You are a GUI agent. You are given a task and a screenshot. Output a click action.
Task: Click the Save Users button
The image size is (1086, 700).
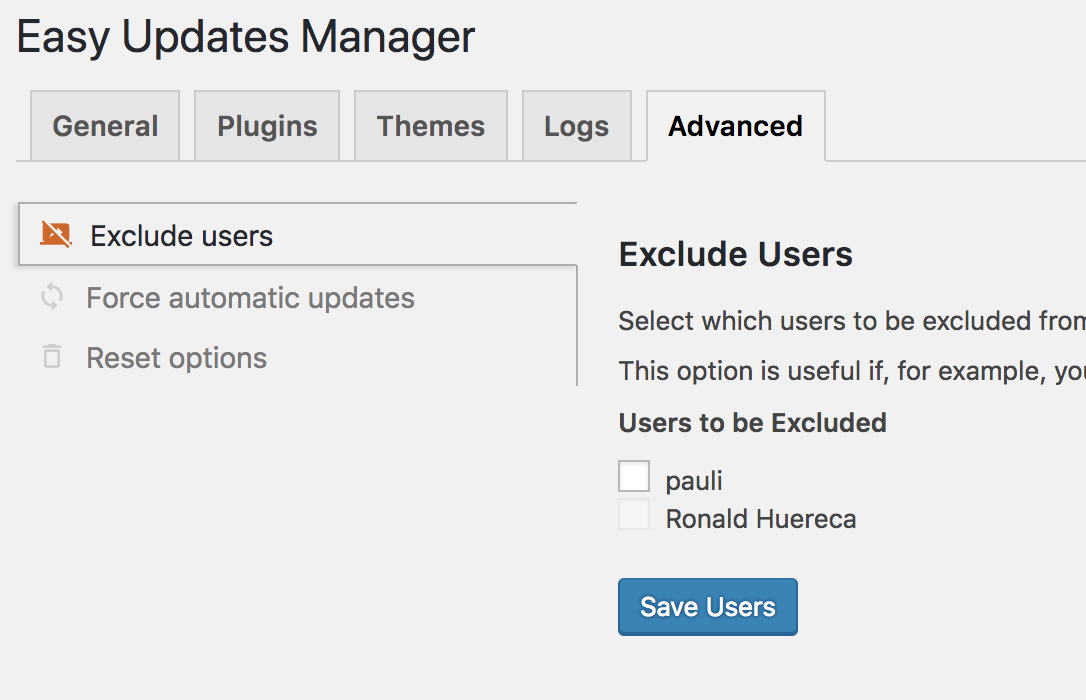coord(708,607)
